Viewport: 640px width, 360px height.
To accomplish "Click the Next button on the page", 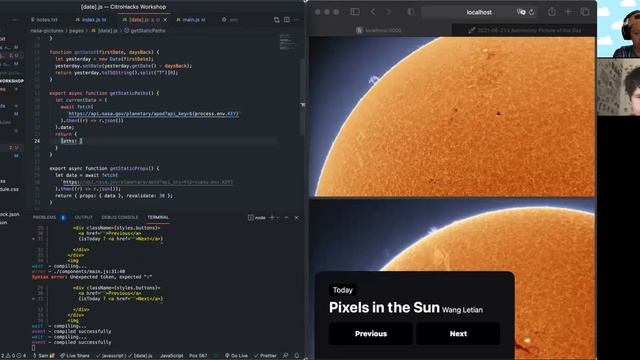I will tap(458, 333).
